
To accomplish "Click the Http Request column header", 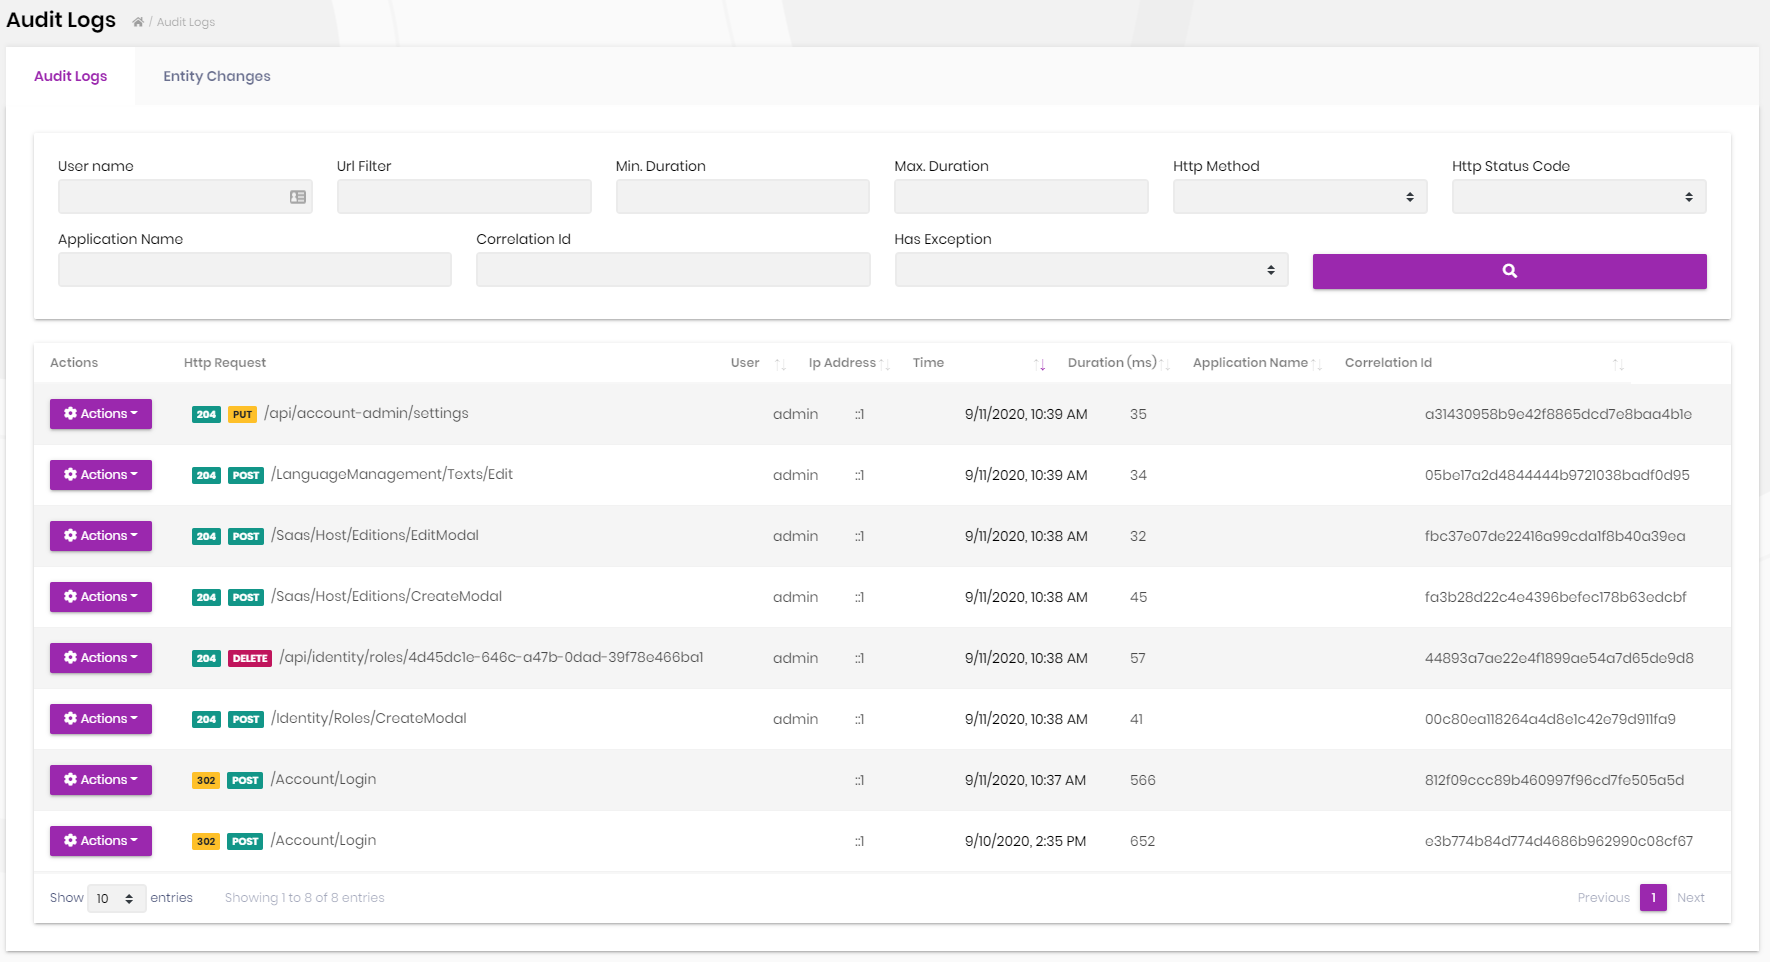I will click(225, 363).
